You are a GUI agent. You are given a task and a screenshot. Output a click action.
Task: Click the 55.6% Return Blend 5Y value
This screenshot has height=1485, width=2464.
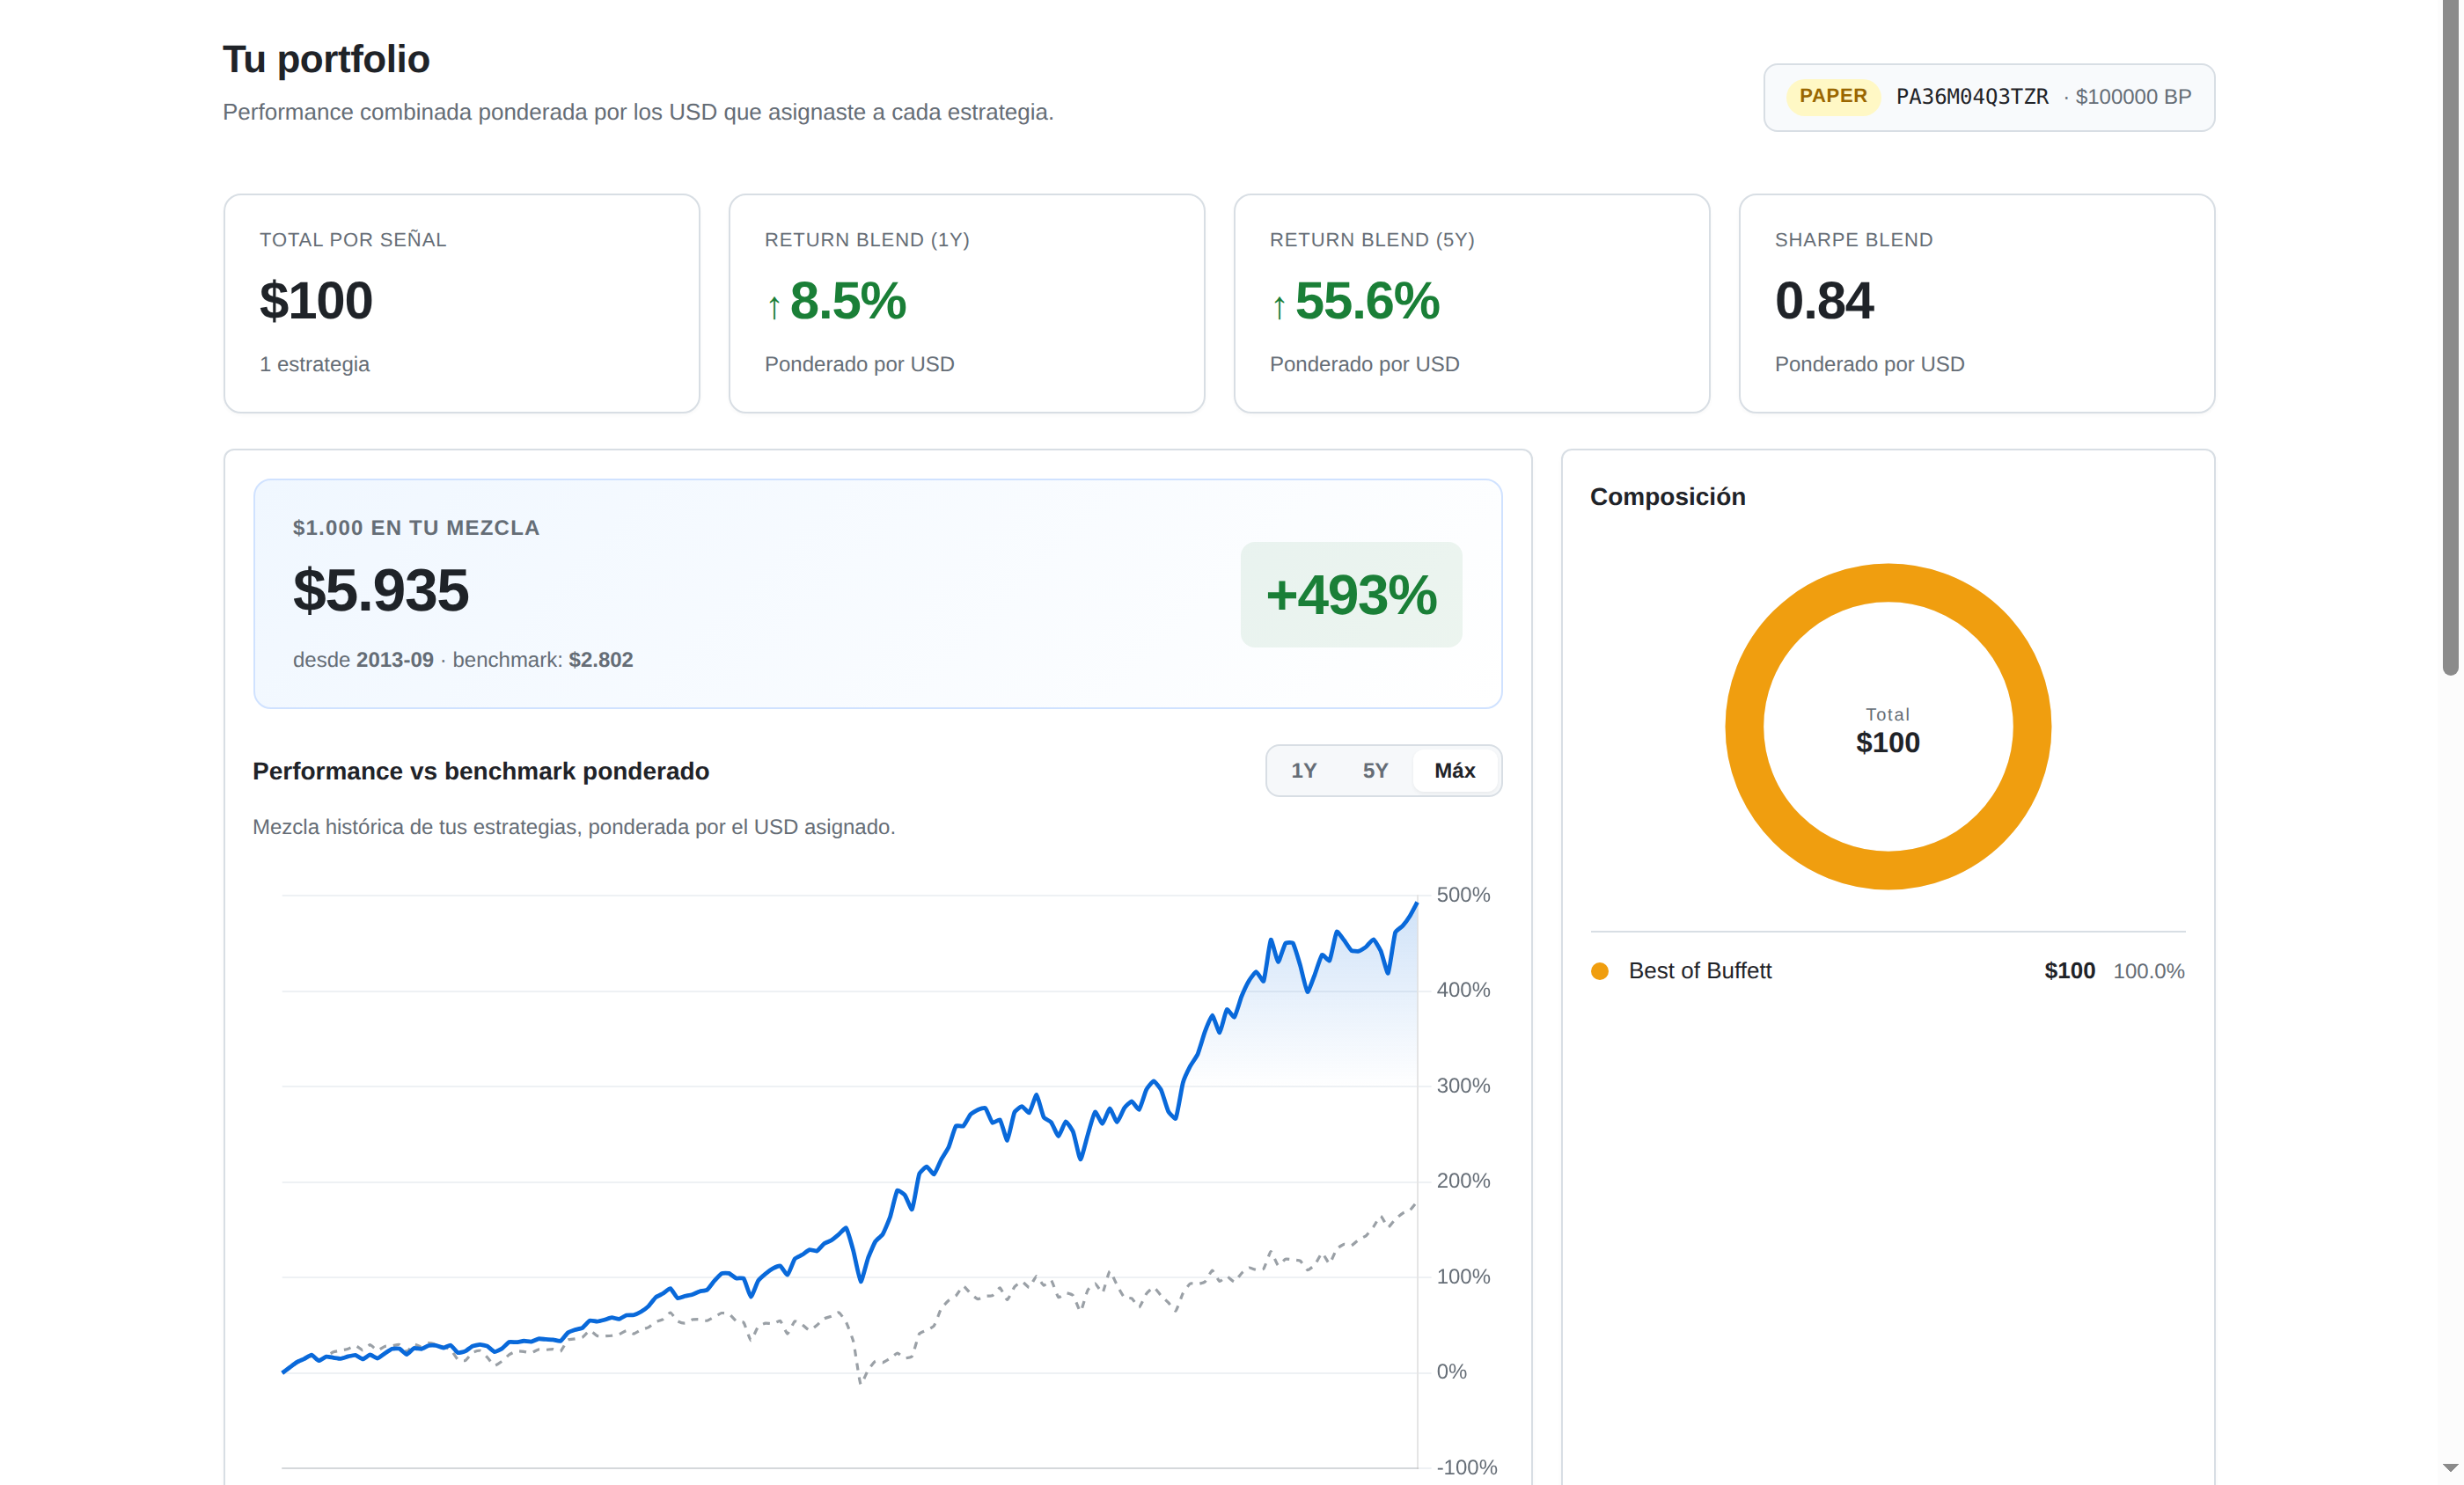tap(1366, 301)
